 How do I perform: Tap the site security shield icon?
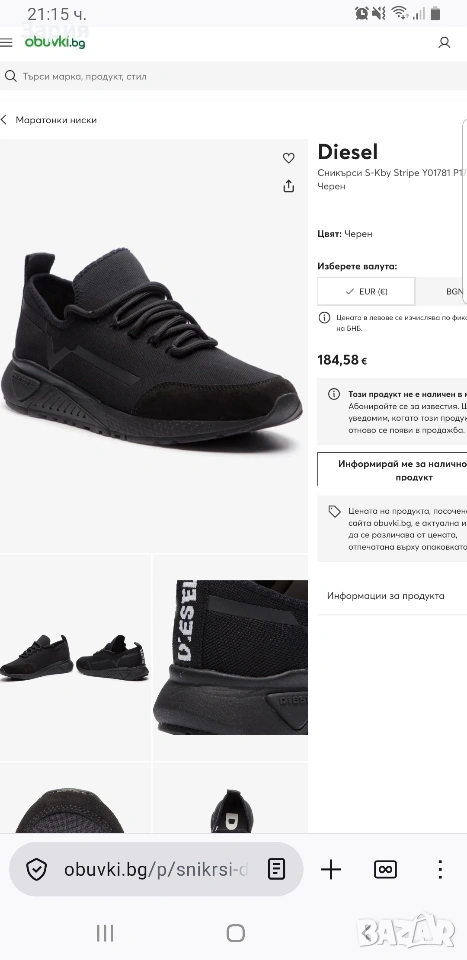click(x=37, y=869)
